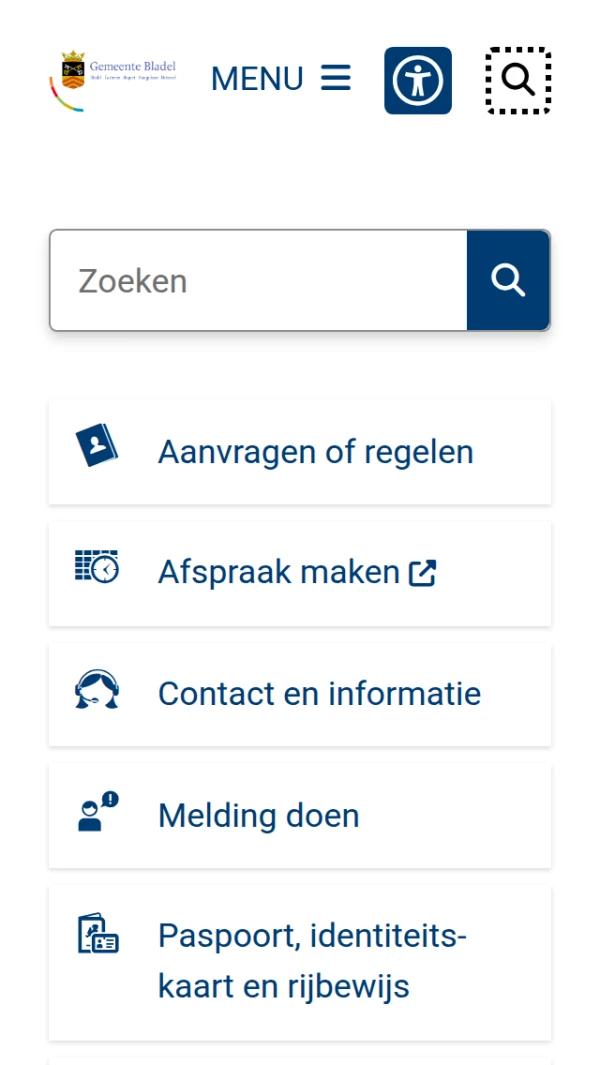This screenshot has width=600, height=1065.
Task: Open the Aanvragen of regelen link
Action: (x=315, y=452)
